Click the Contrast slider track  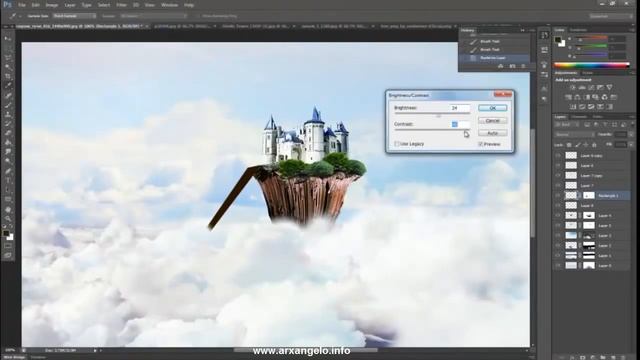432,130
